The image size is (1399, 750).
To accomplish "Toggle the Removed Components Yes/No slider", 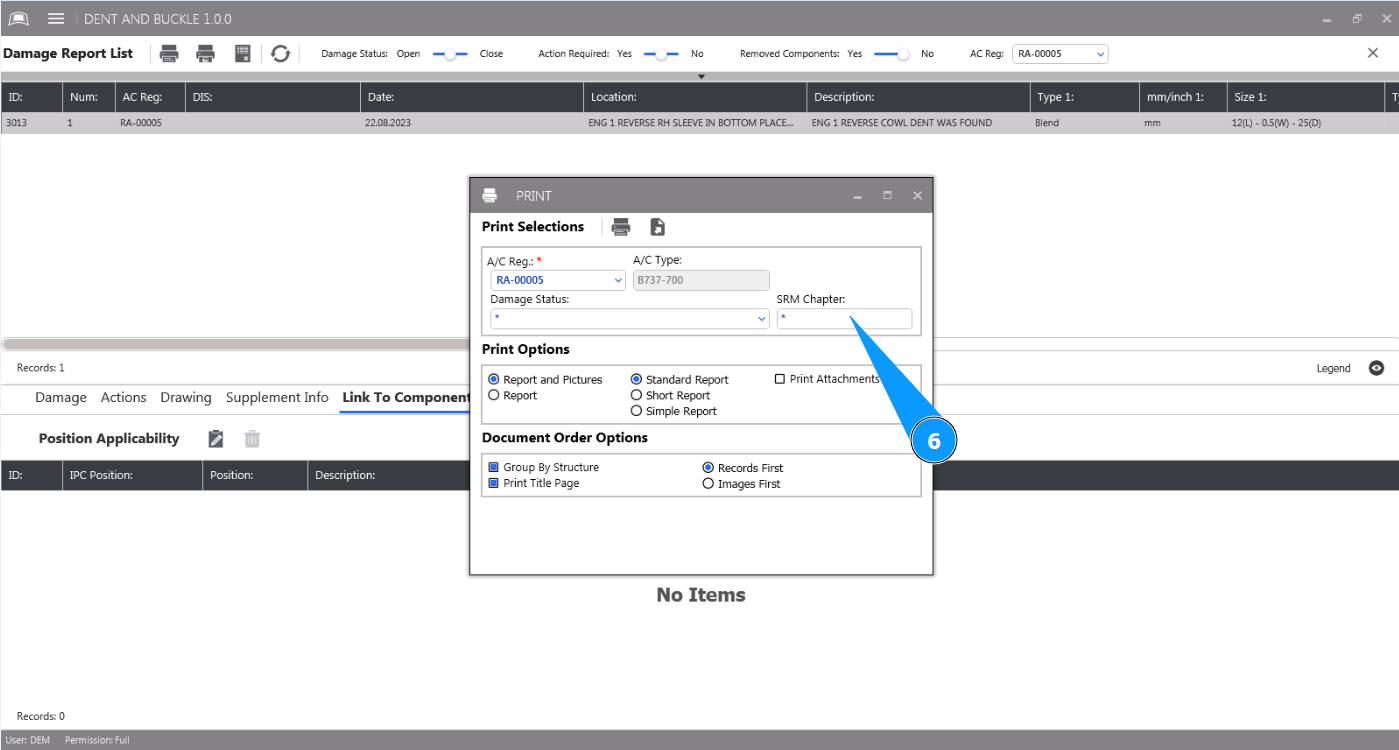I will 892,54.
